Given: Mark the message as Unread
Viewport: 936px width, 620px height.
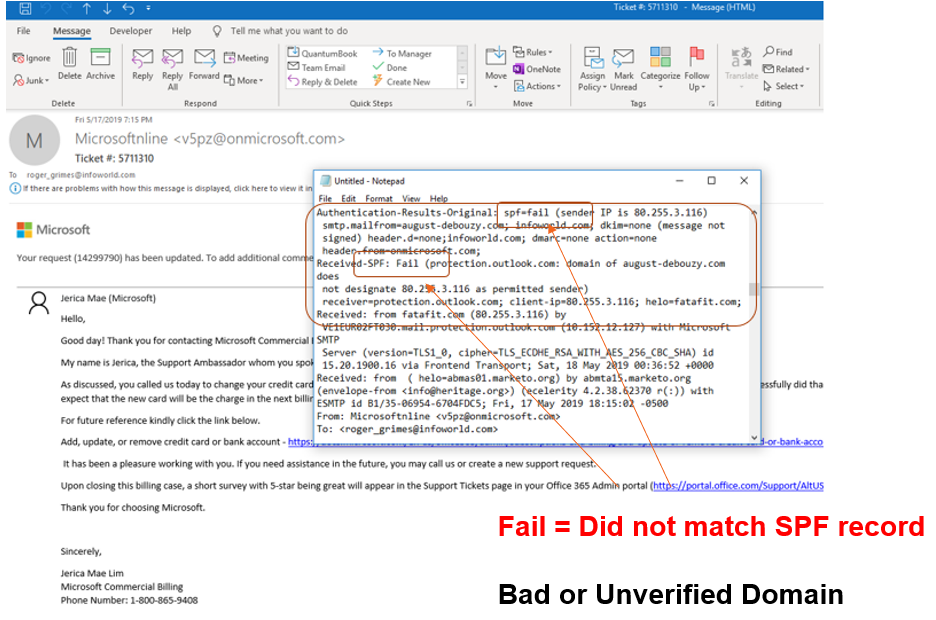Looking at the screenshot, I should pos(624,66).
